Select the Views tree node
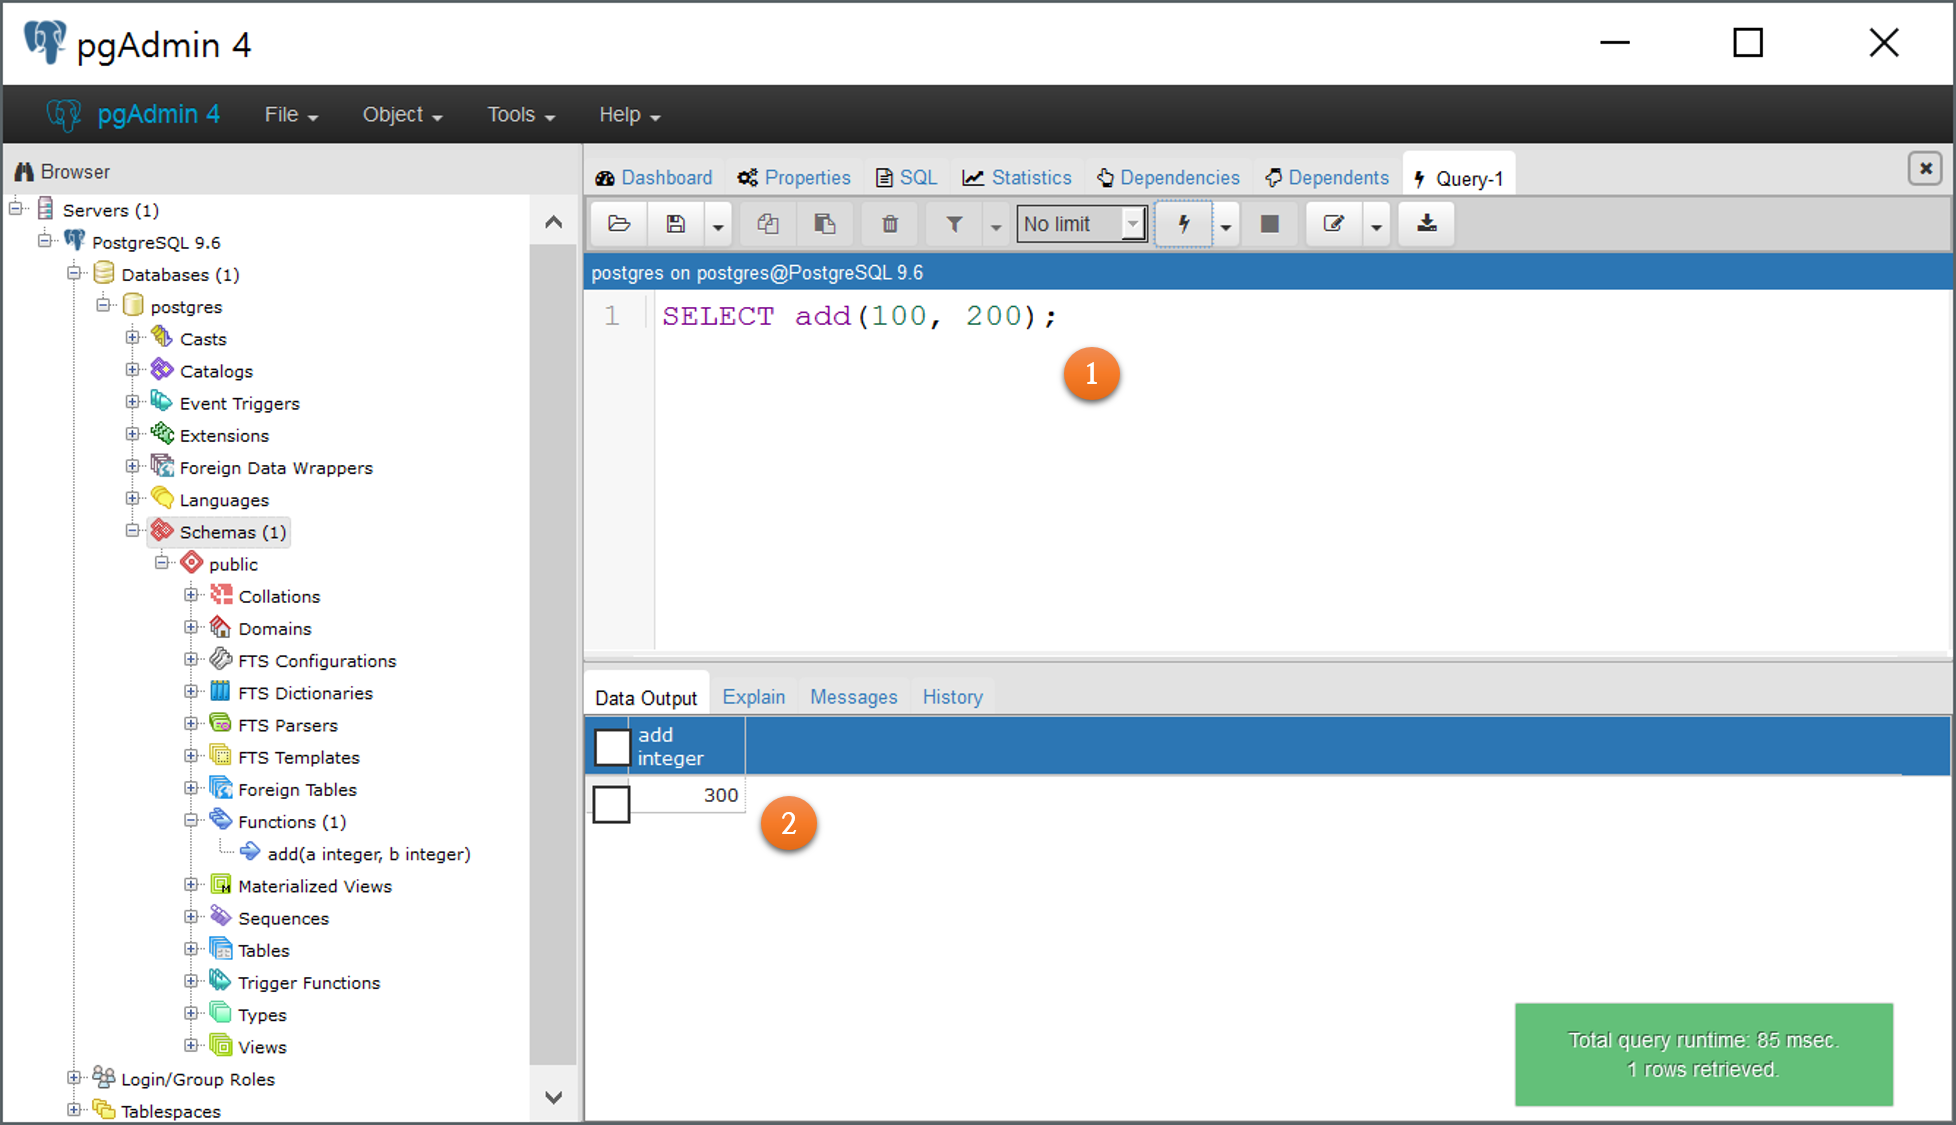The image size is (1956, 1125). pyautogui.click(x=262, y=1047)
